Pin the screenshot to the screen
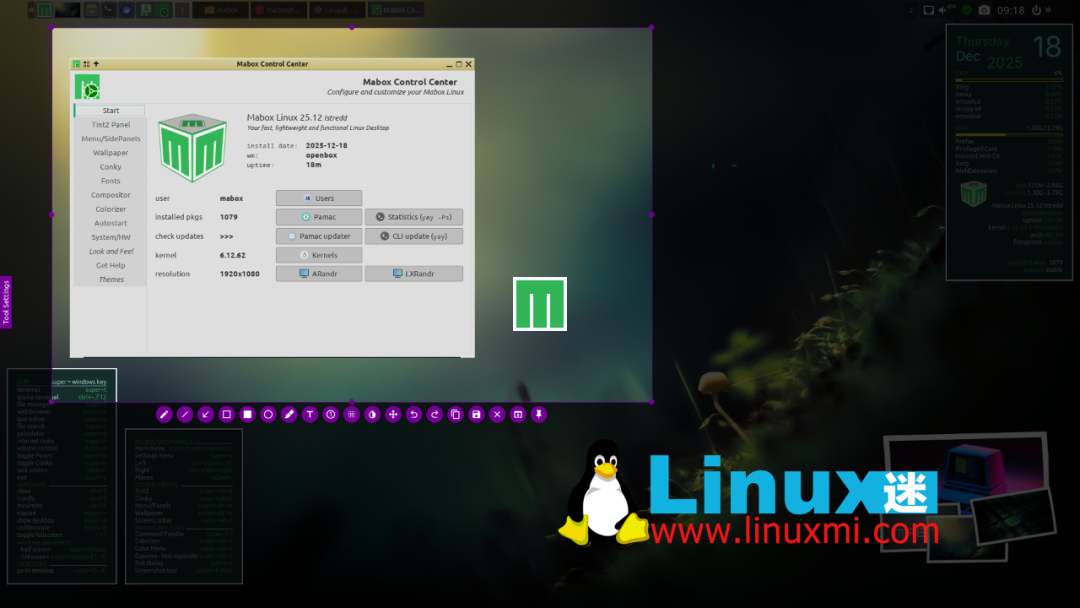This screenshot has height=608, width=1080. tap(539, 414)
